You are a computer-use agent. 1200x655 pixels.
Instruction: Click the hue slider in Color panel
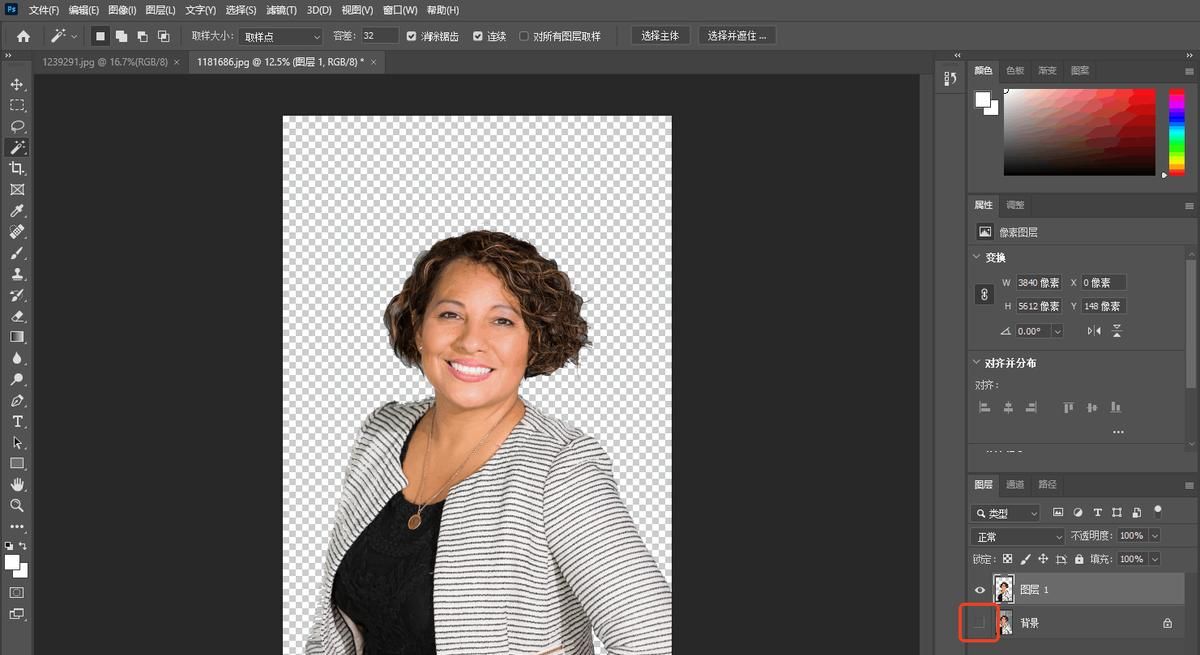pos(1177,132)
